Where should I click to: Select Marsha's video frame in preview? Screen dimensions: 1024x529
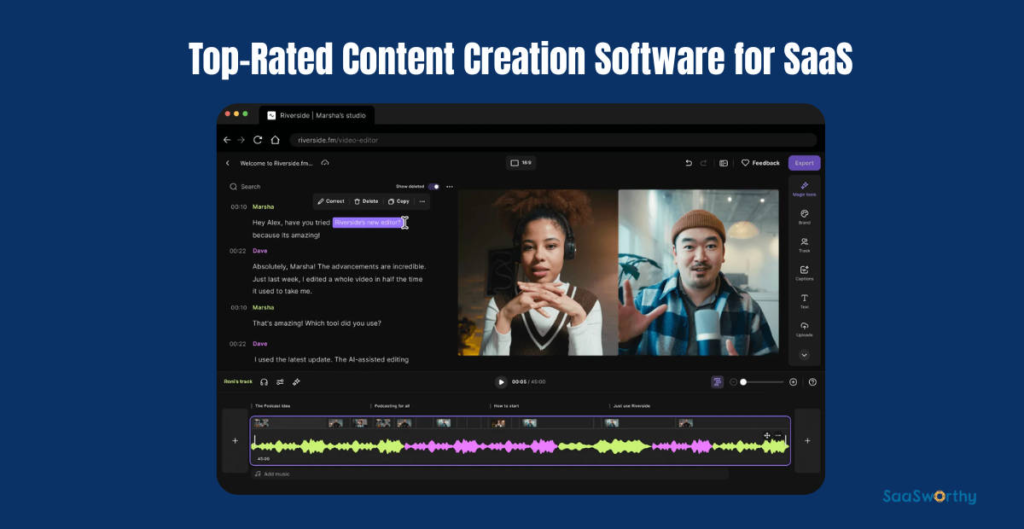click(537, 272)
